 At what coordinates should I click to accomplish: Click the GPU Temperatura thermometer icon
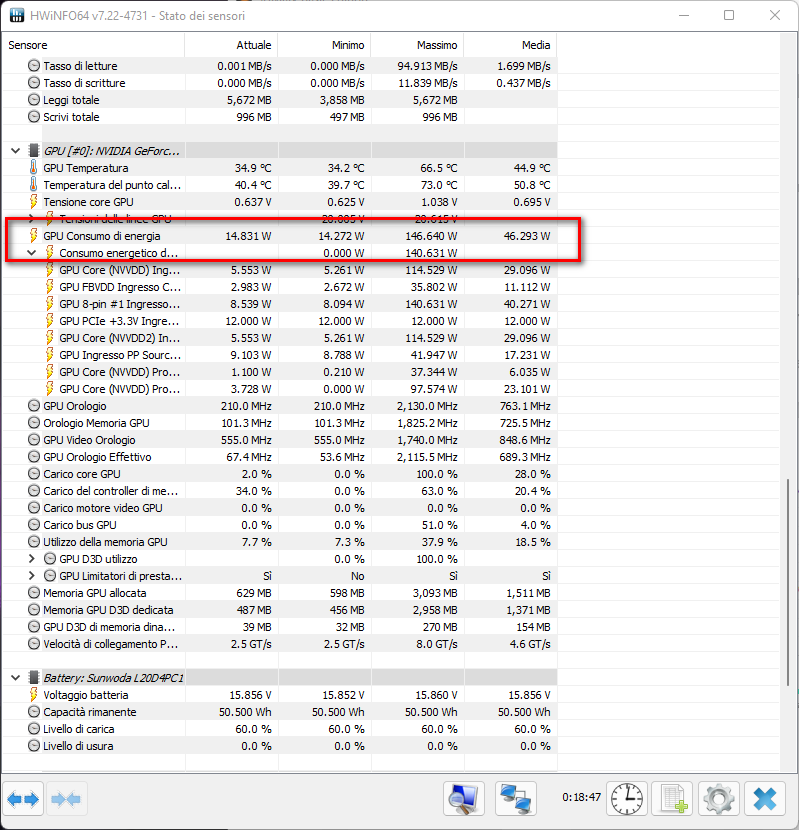(33, 168)
